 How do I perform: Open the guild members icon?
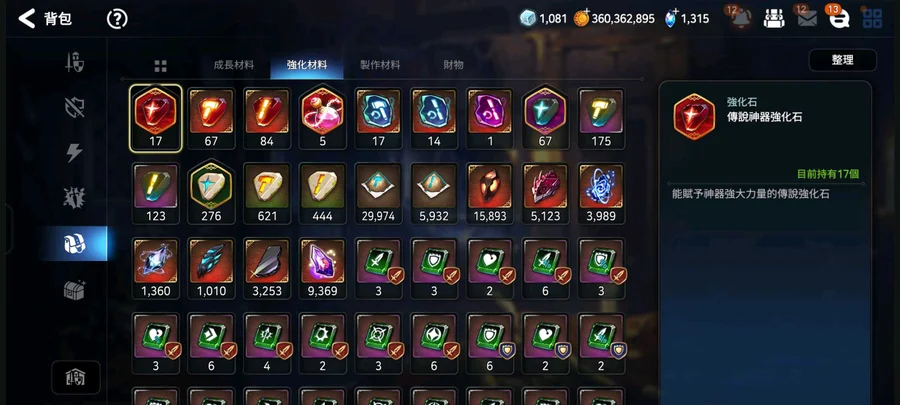[774, 18]
